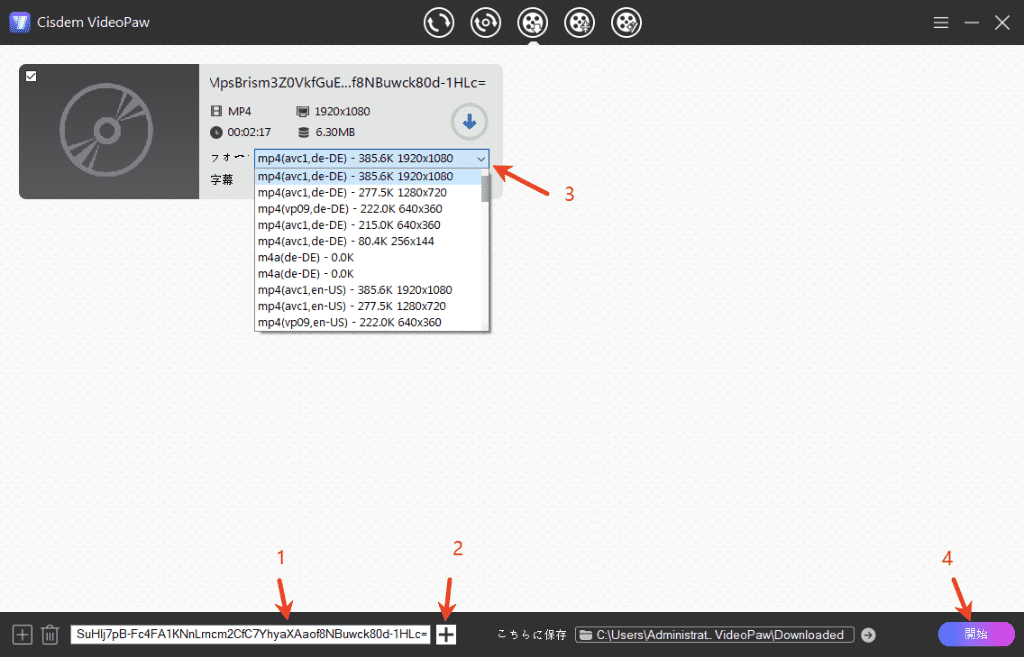1024x657 pixels.
Task: Open the hamburger menu in title bar
Action: tap(940, 22)
